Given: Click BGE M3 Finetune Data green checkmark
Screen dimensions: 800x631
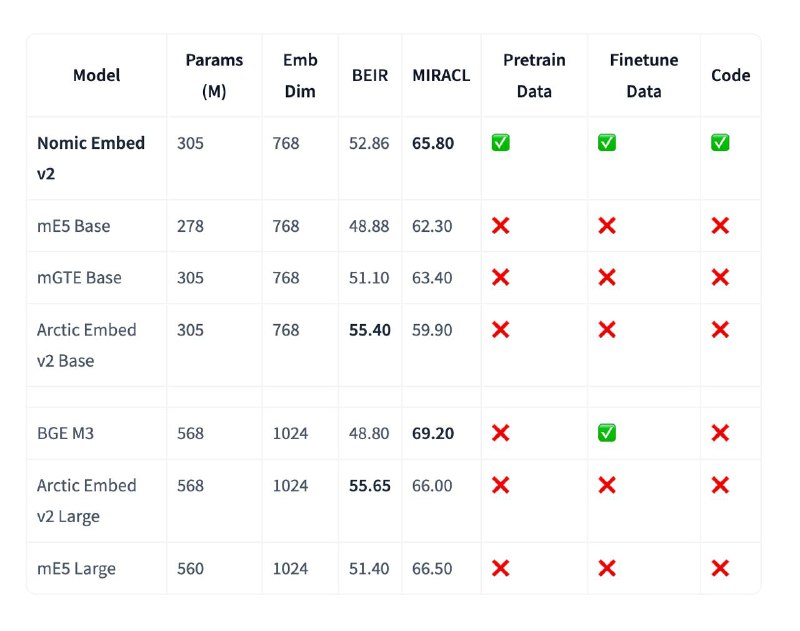Looking at the screenshot, I should pos(607,433).
